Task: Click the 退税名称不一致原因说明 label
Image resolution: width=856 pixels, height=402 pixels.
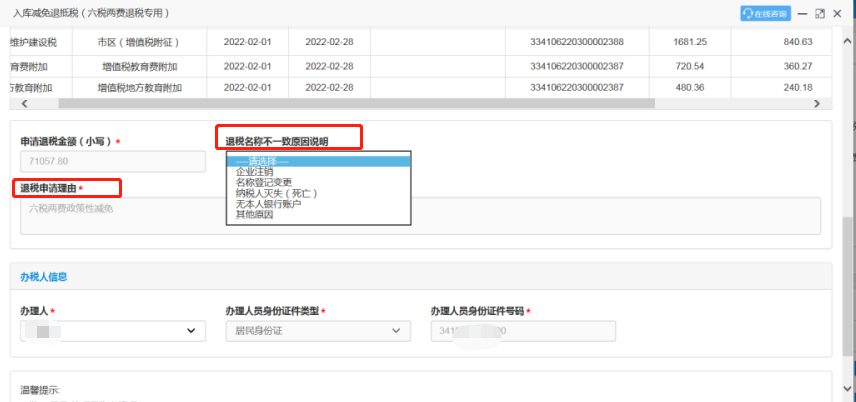Action: tap(277, 141)
